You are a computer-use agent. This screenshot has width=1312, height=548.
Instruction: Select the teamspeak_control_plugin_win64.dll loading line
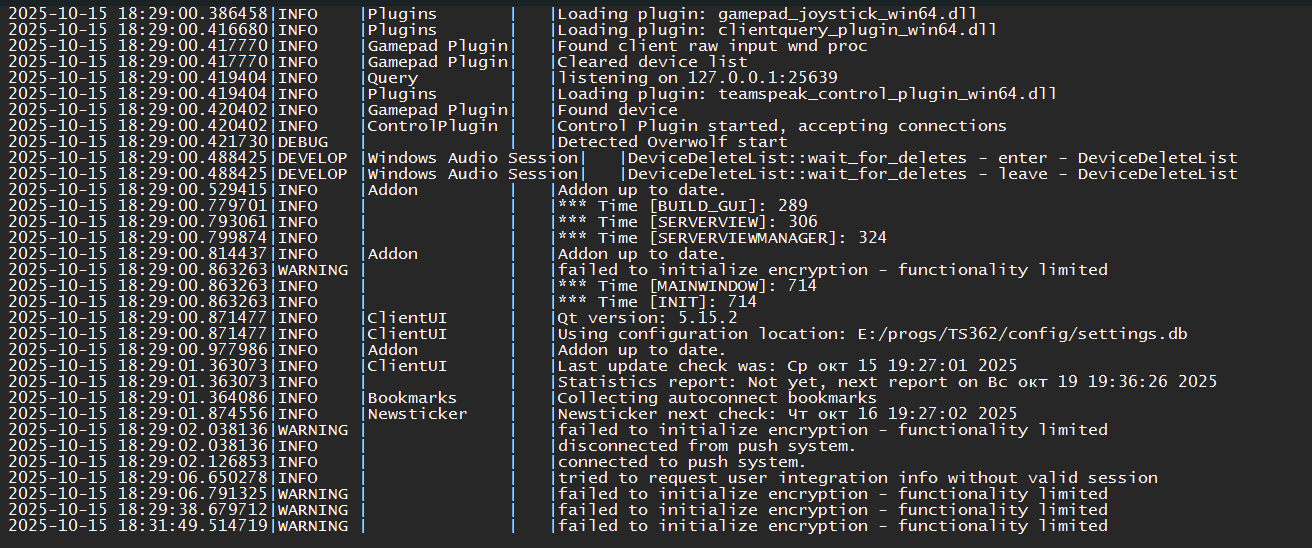click(x=807, y=94)
